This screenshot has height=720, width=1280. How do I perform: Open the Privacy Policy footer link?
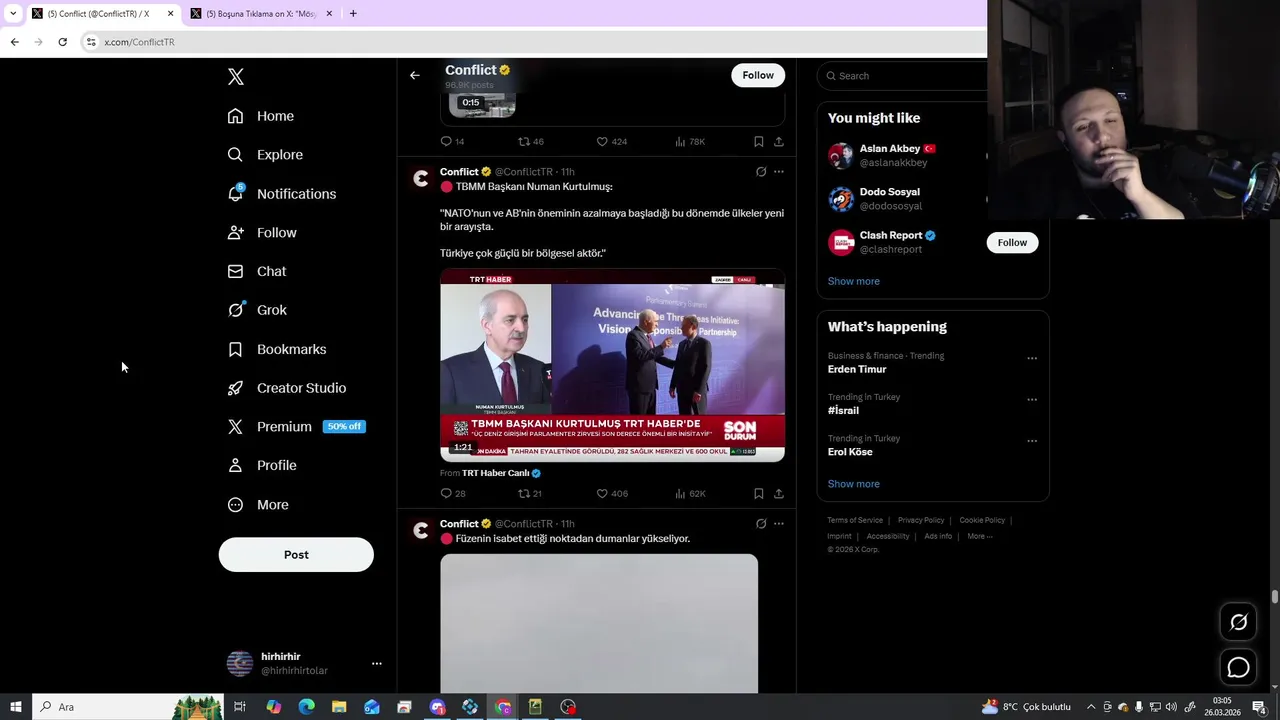[x=921, y=520]
